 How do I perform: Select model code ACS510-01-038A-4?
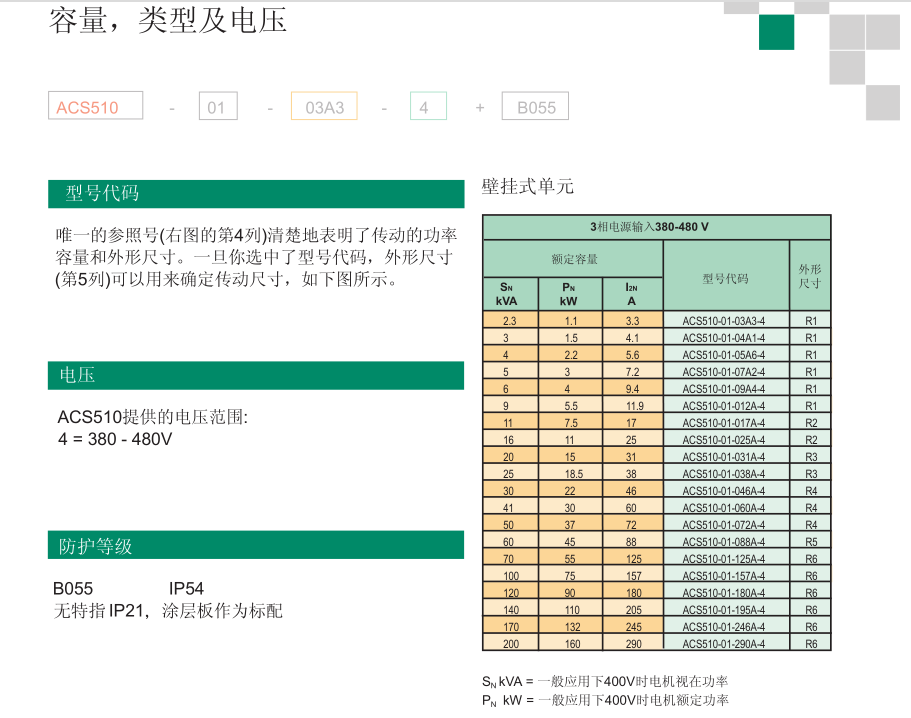coord(724,473)
